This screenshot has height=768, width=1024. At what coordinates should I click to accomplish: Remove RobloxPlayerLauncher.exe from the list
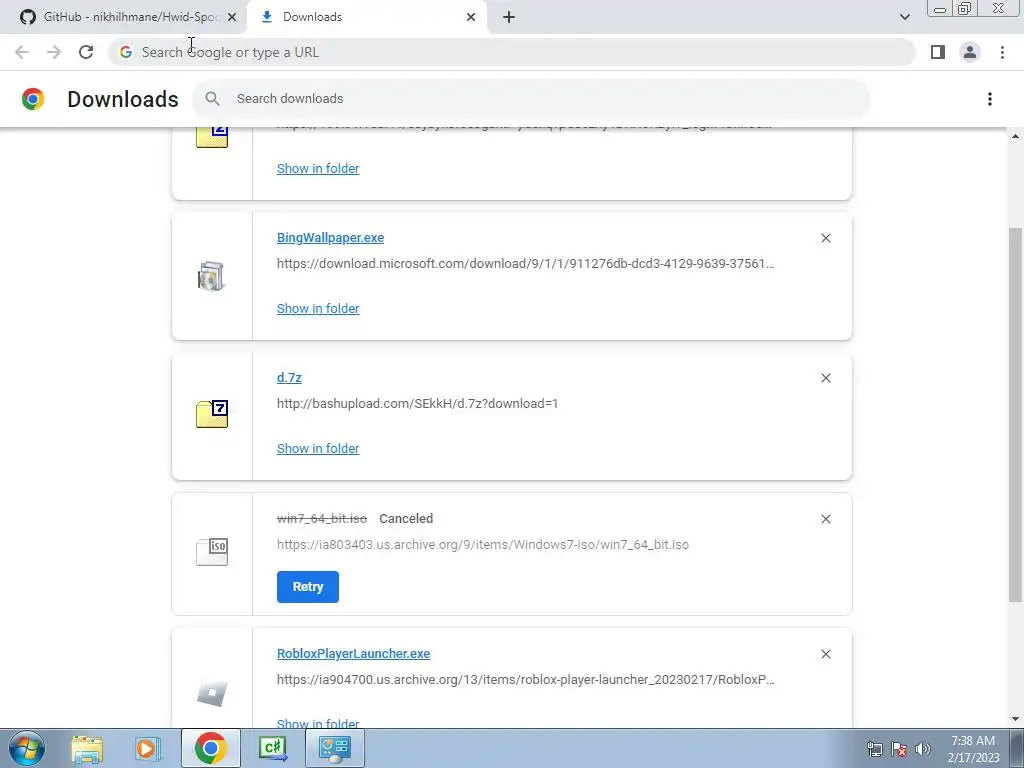point(825,654)
